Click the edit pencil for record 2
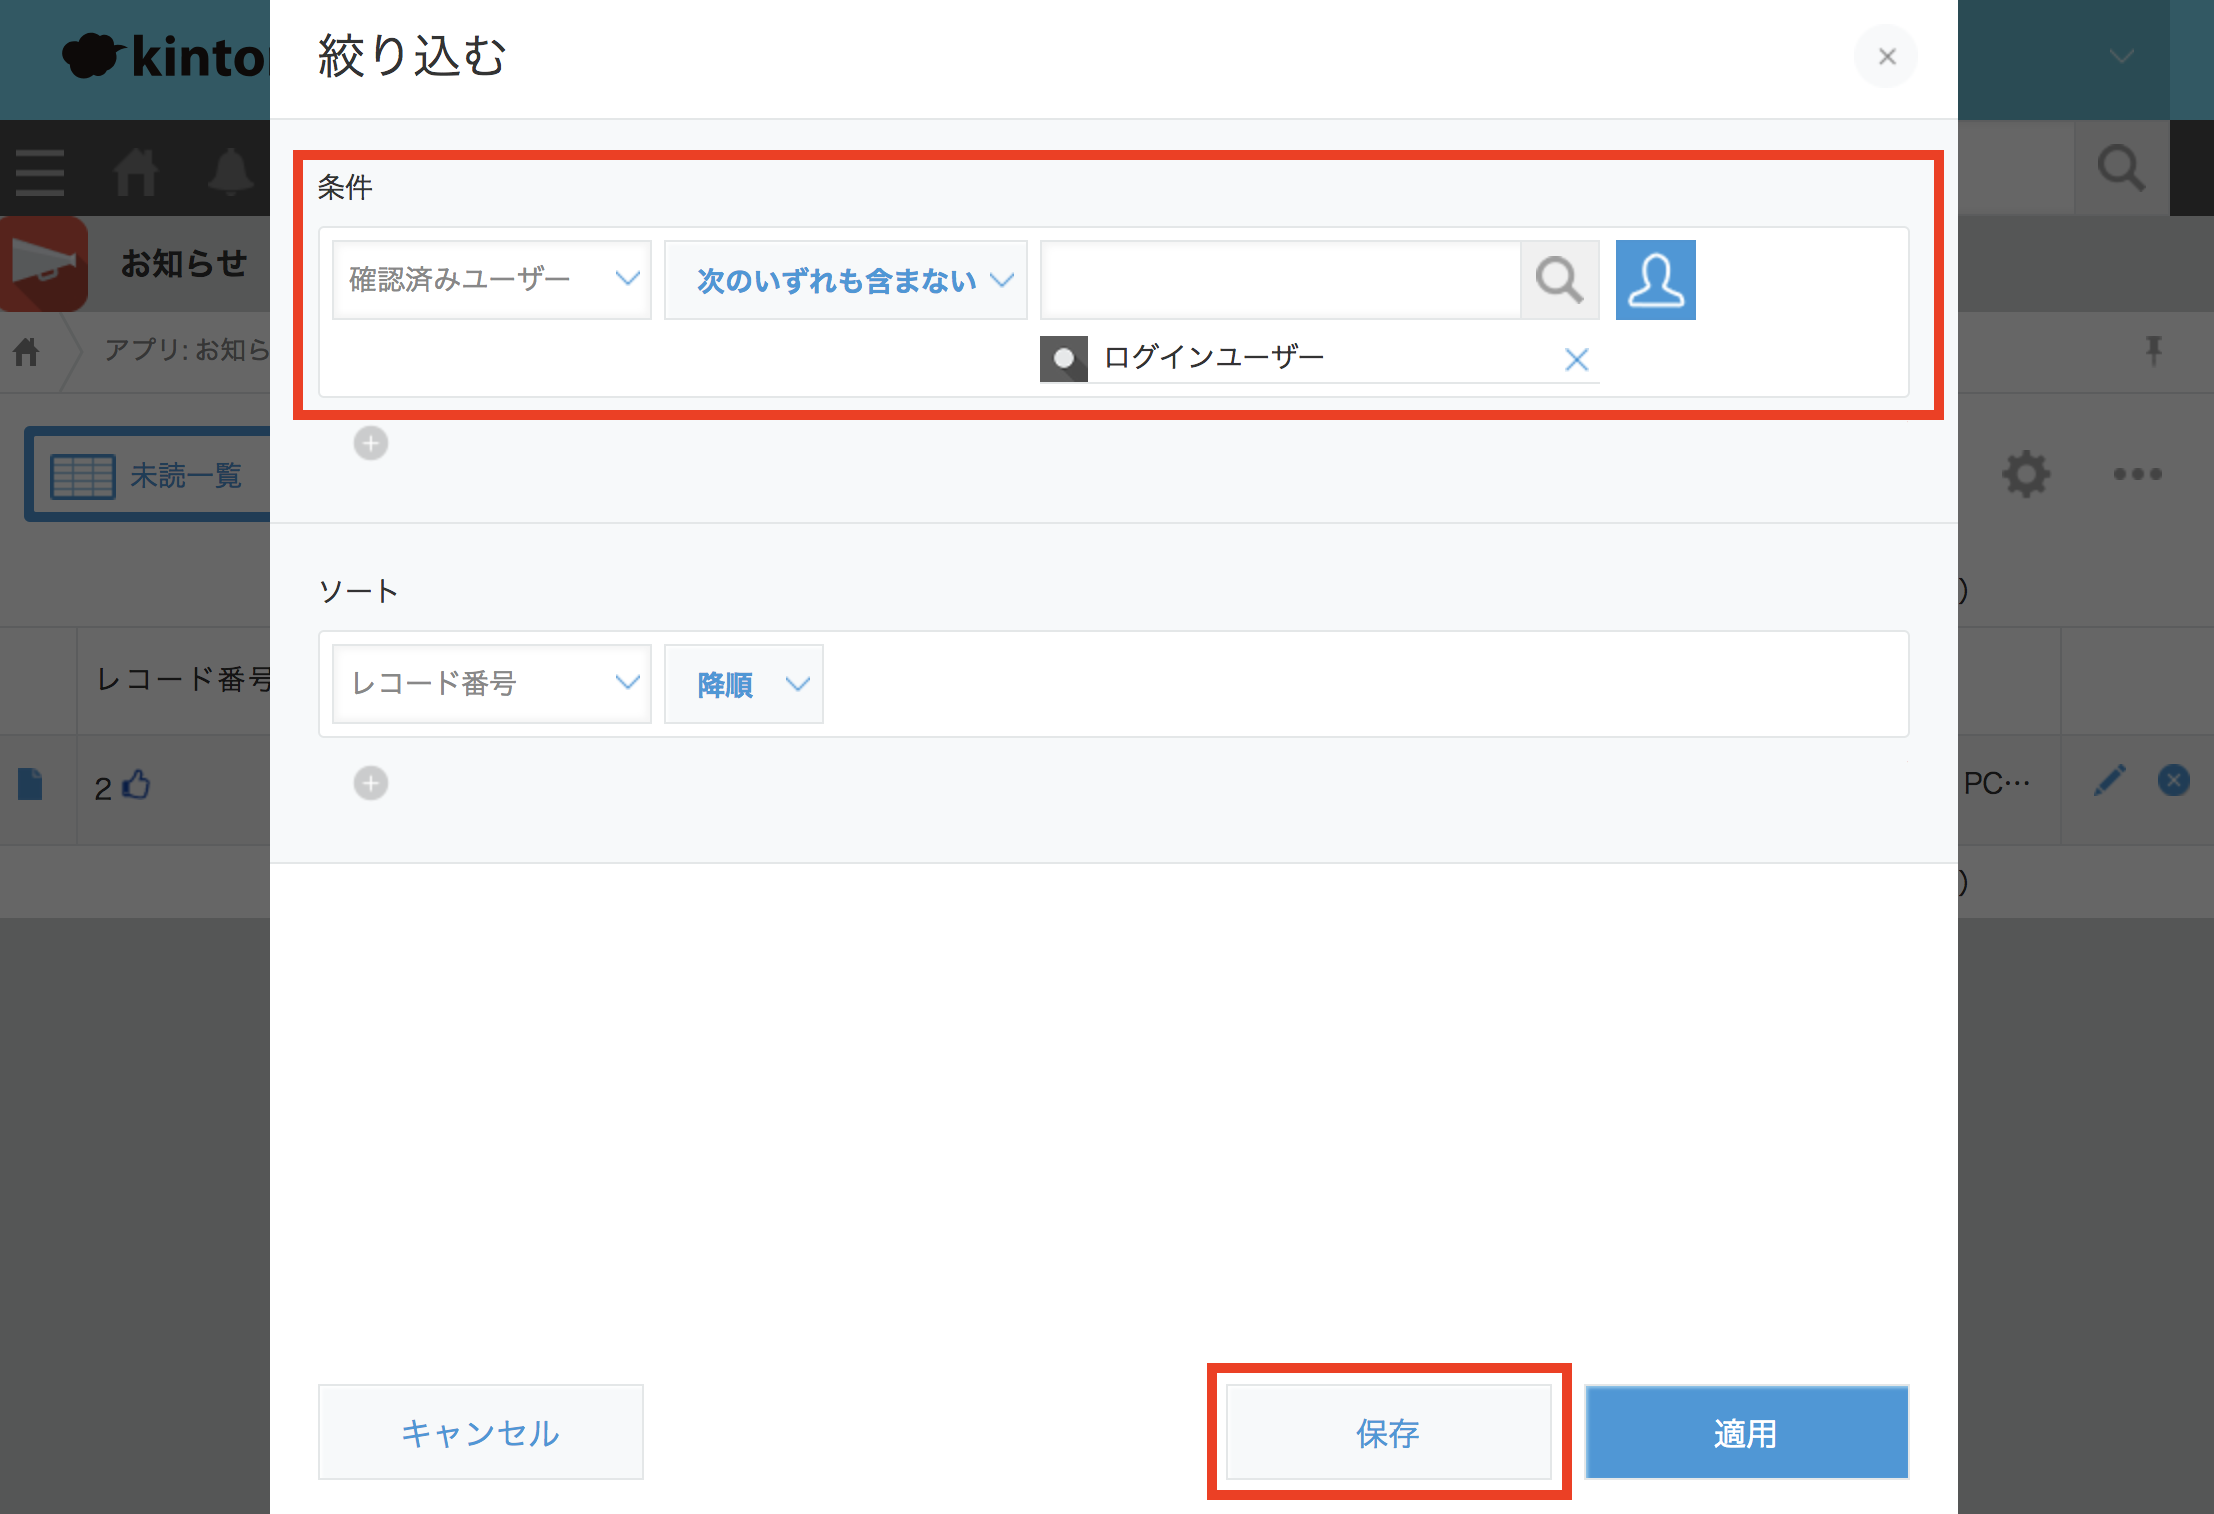This screenshot has width=2214, height=1514. pos(2109,780)
